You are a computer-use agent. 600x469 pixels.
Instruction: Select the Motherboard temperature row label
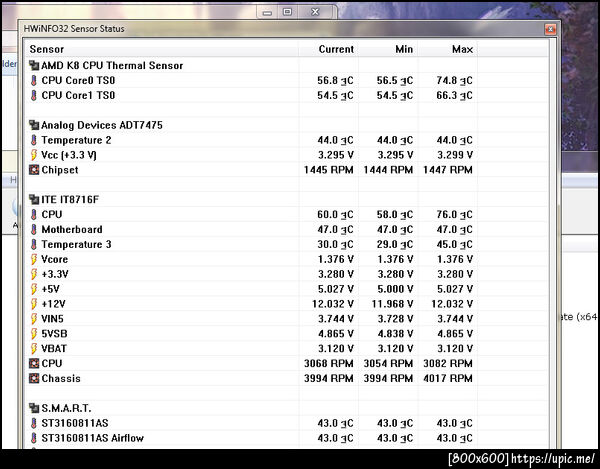(72, 230)
